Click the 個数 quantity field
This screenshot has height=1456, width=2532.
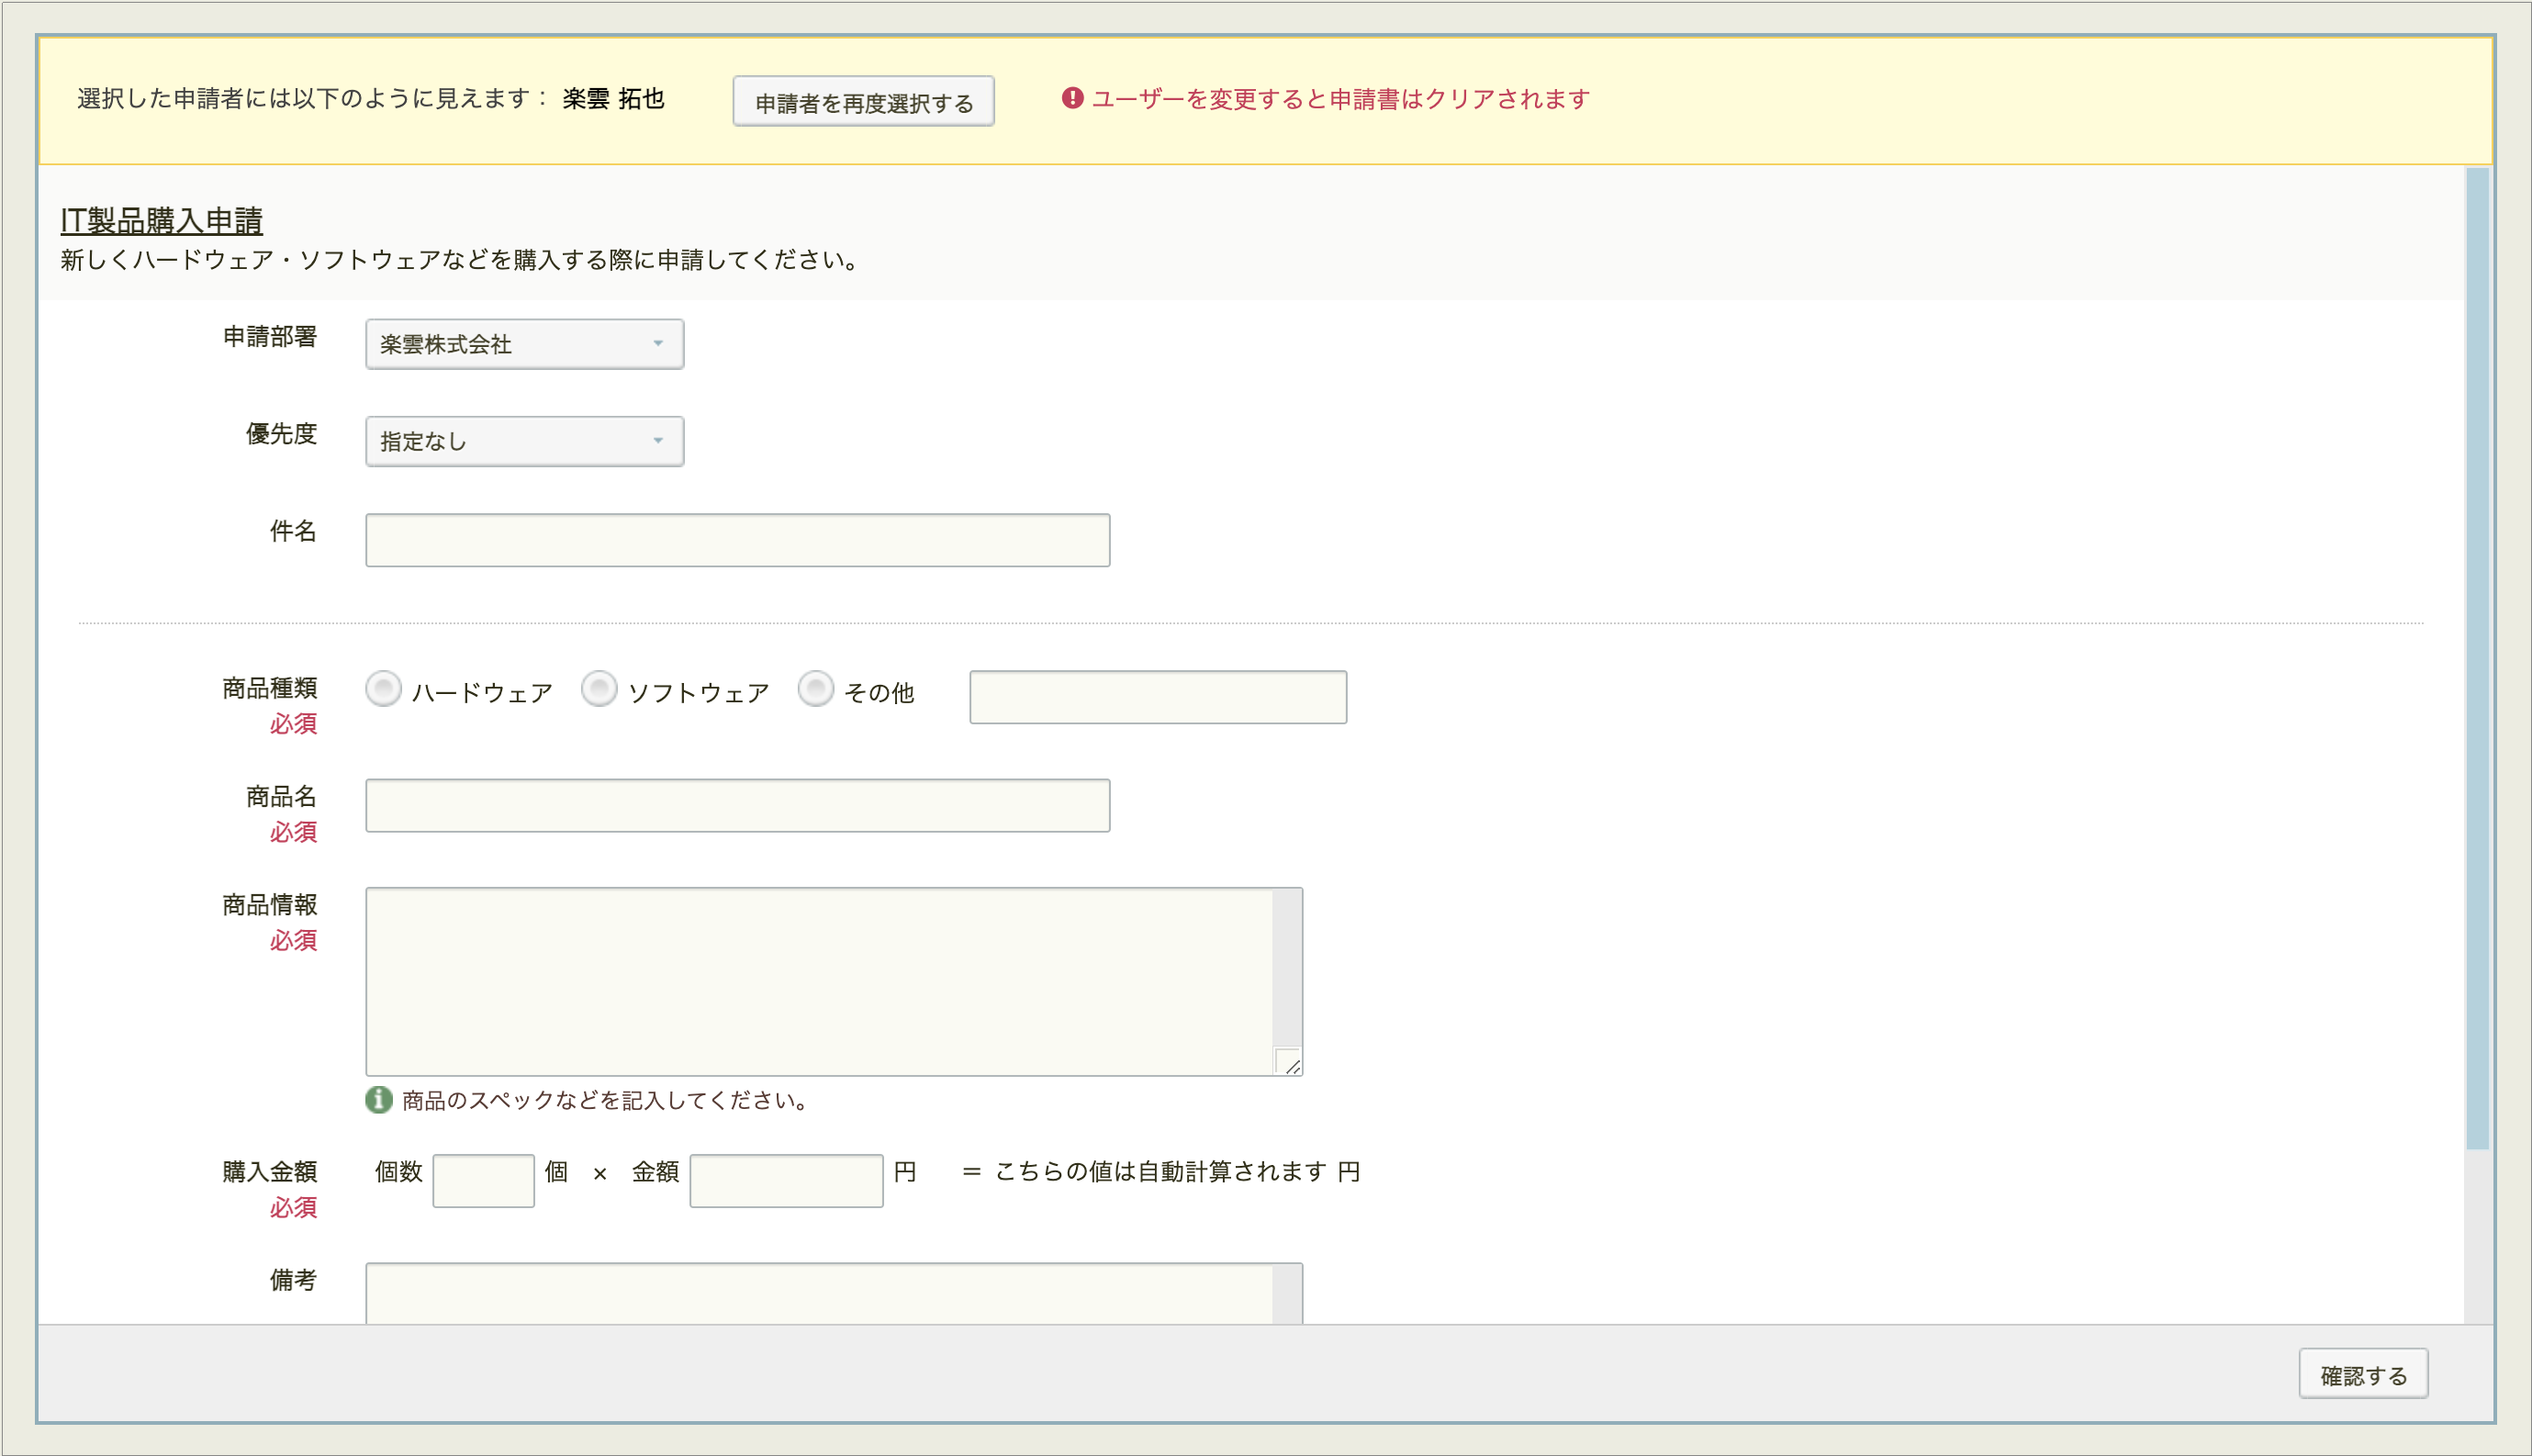point(484,1181)
